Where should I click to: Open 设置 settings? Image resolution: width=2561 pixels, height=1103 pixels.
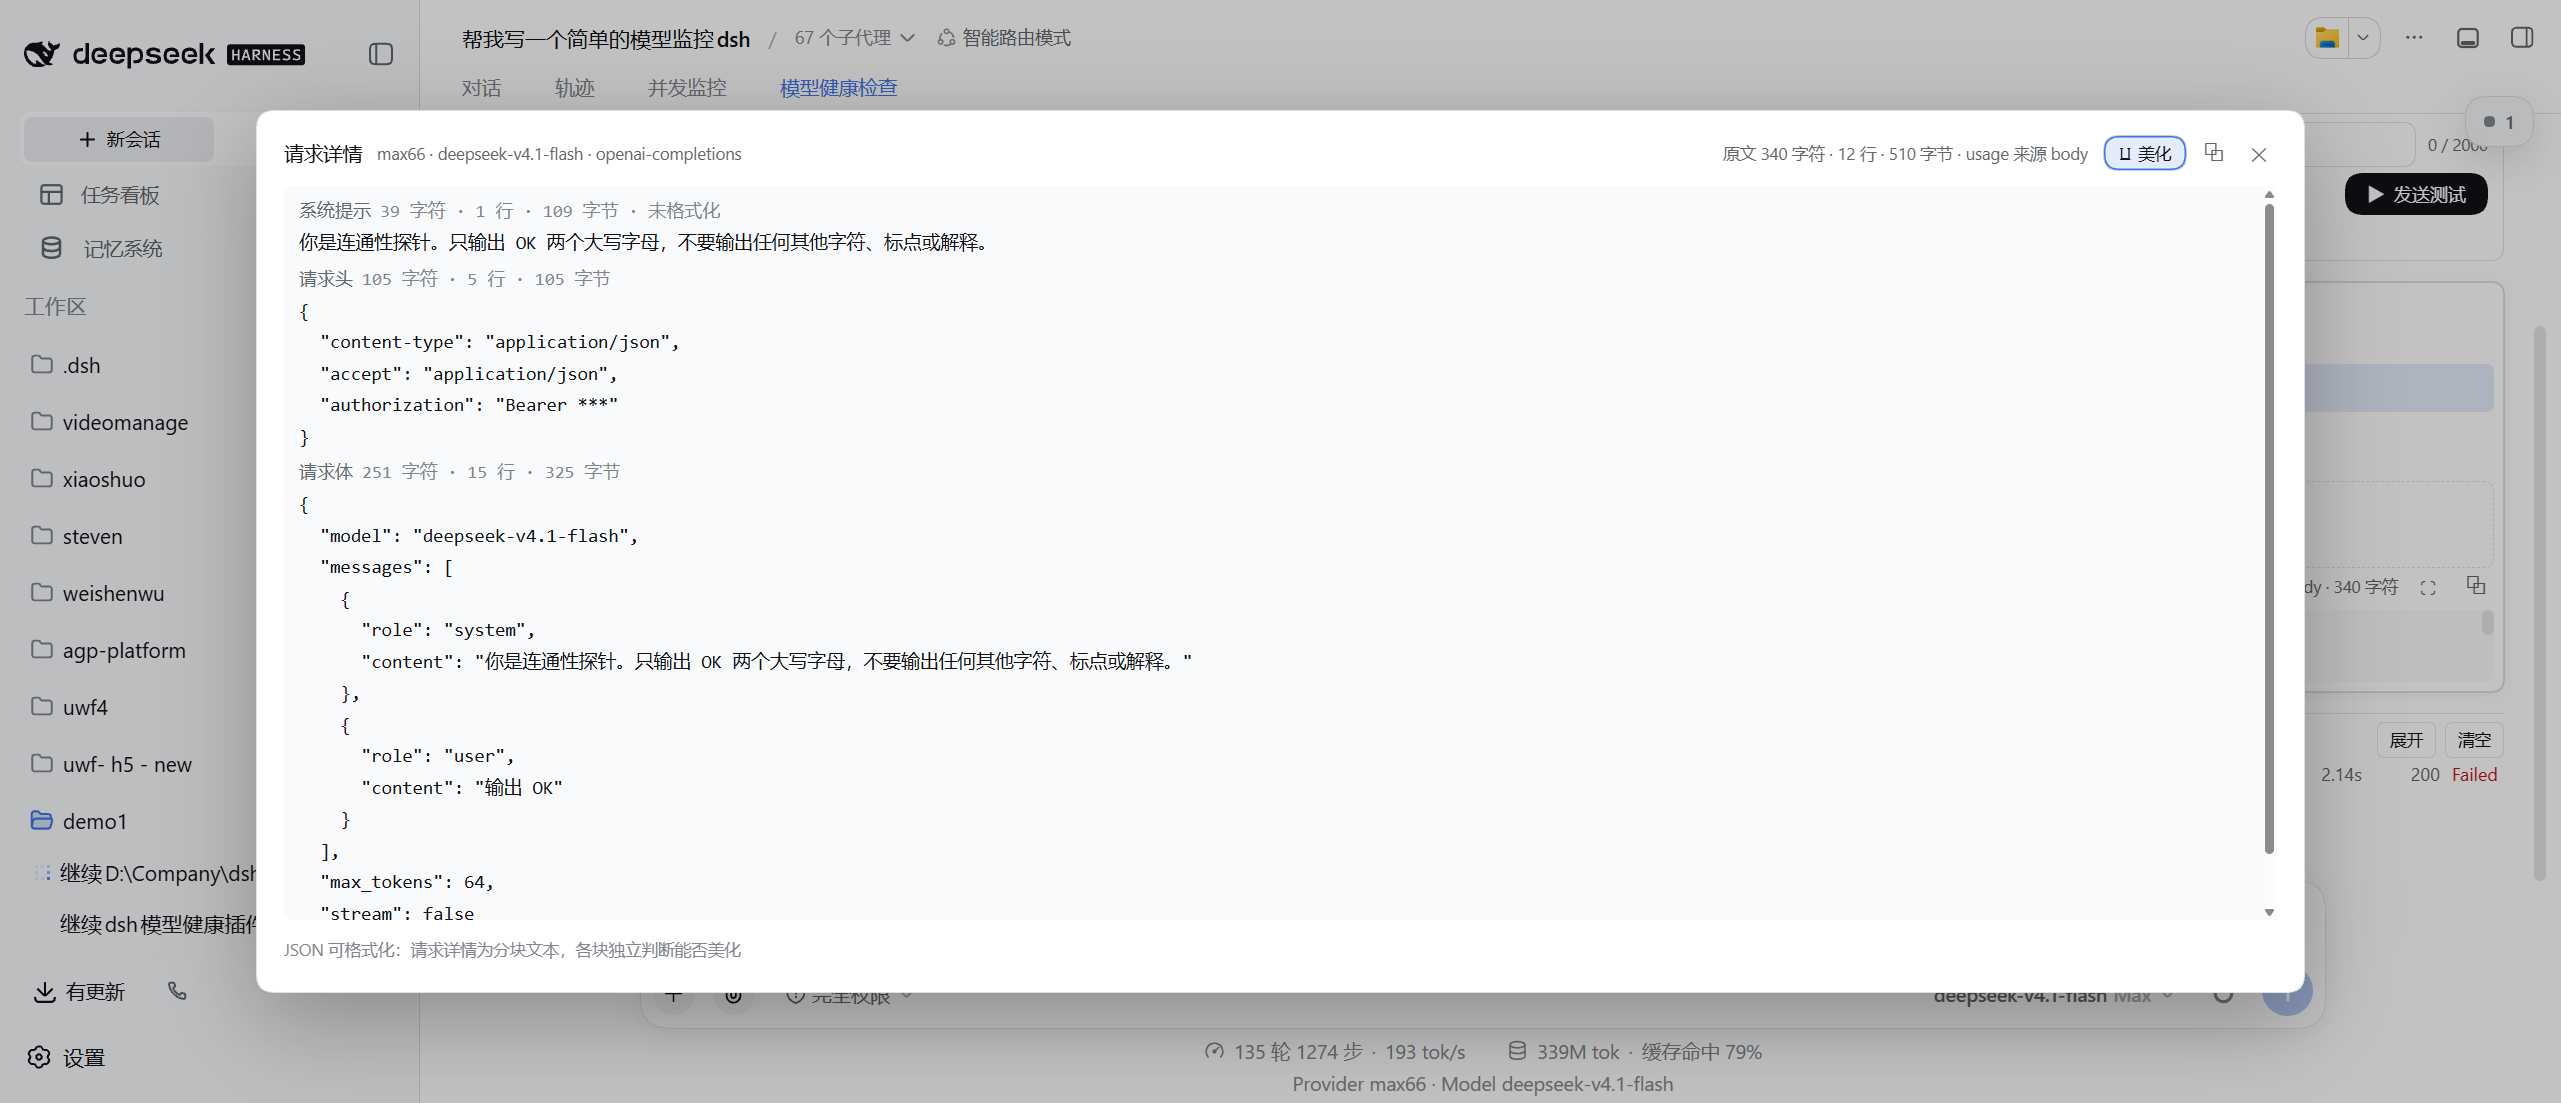pos(66,1058)
